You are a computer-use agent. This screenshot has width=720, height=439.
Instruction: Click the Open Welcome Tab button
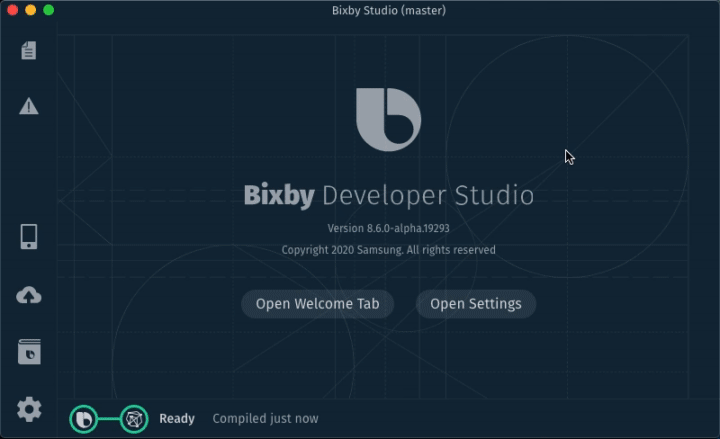tap(317, 304)
